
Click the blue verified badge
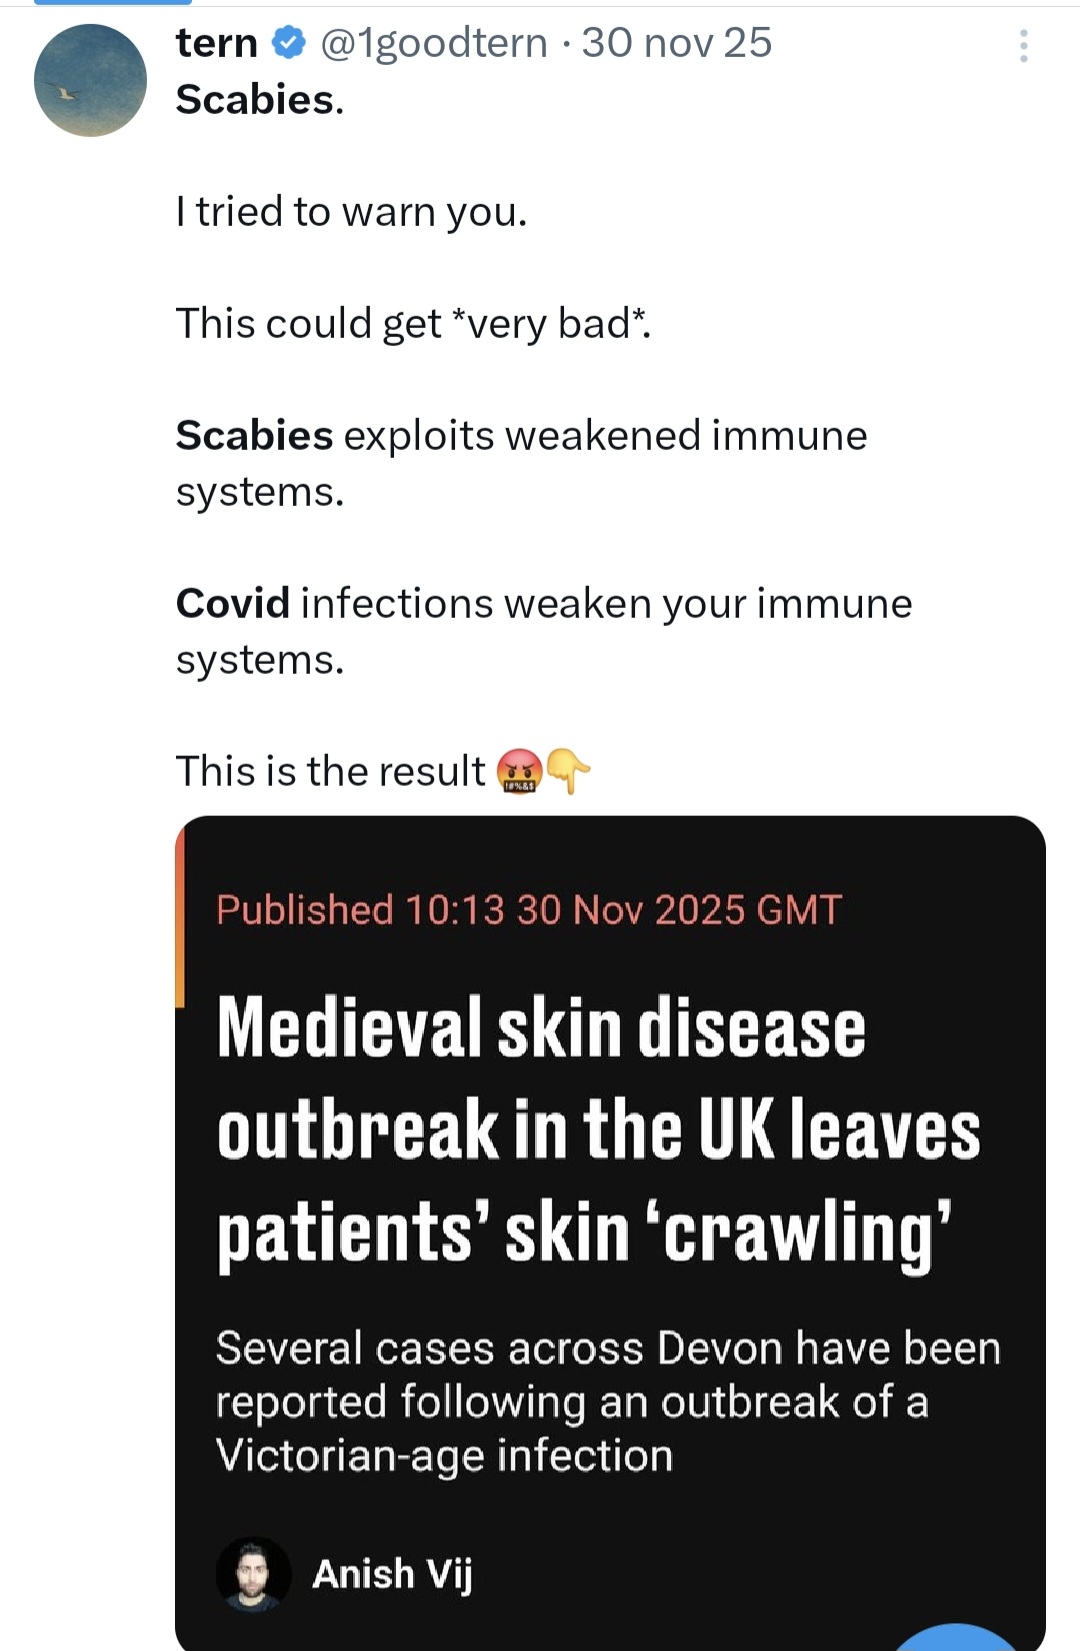pyautogui.click(x=289, y=43)
